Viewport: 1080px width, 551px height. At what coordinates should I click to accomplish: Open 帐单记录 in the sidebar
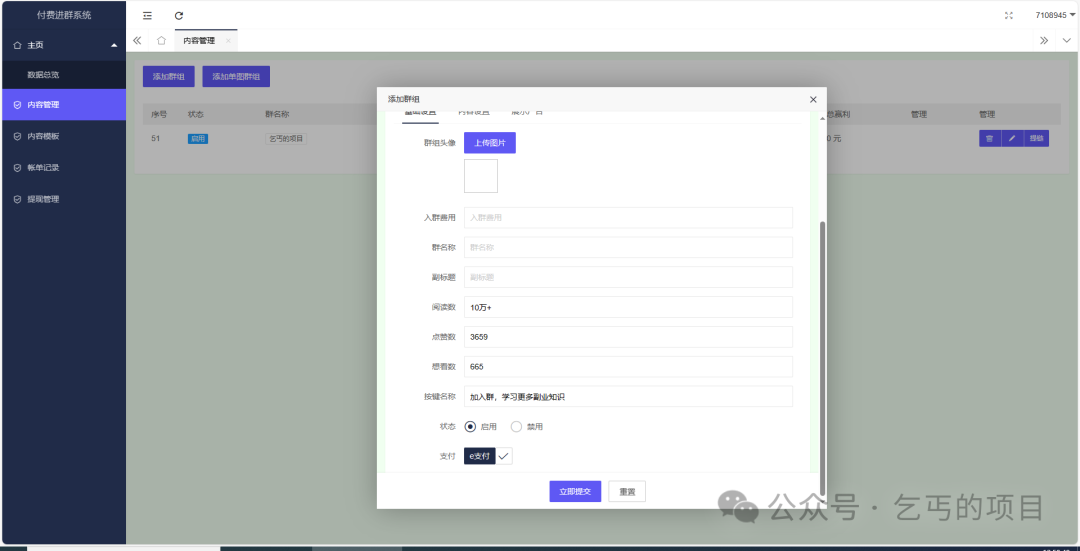point(43,167)
